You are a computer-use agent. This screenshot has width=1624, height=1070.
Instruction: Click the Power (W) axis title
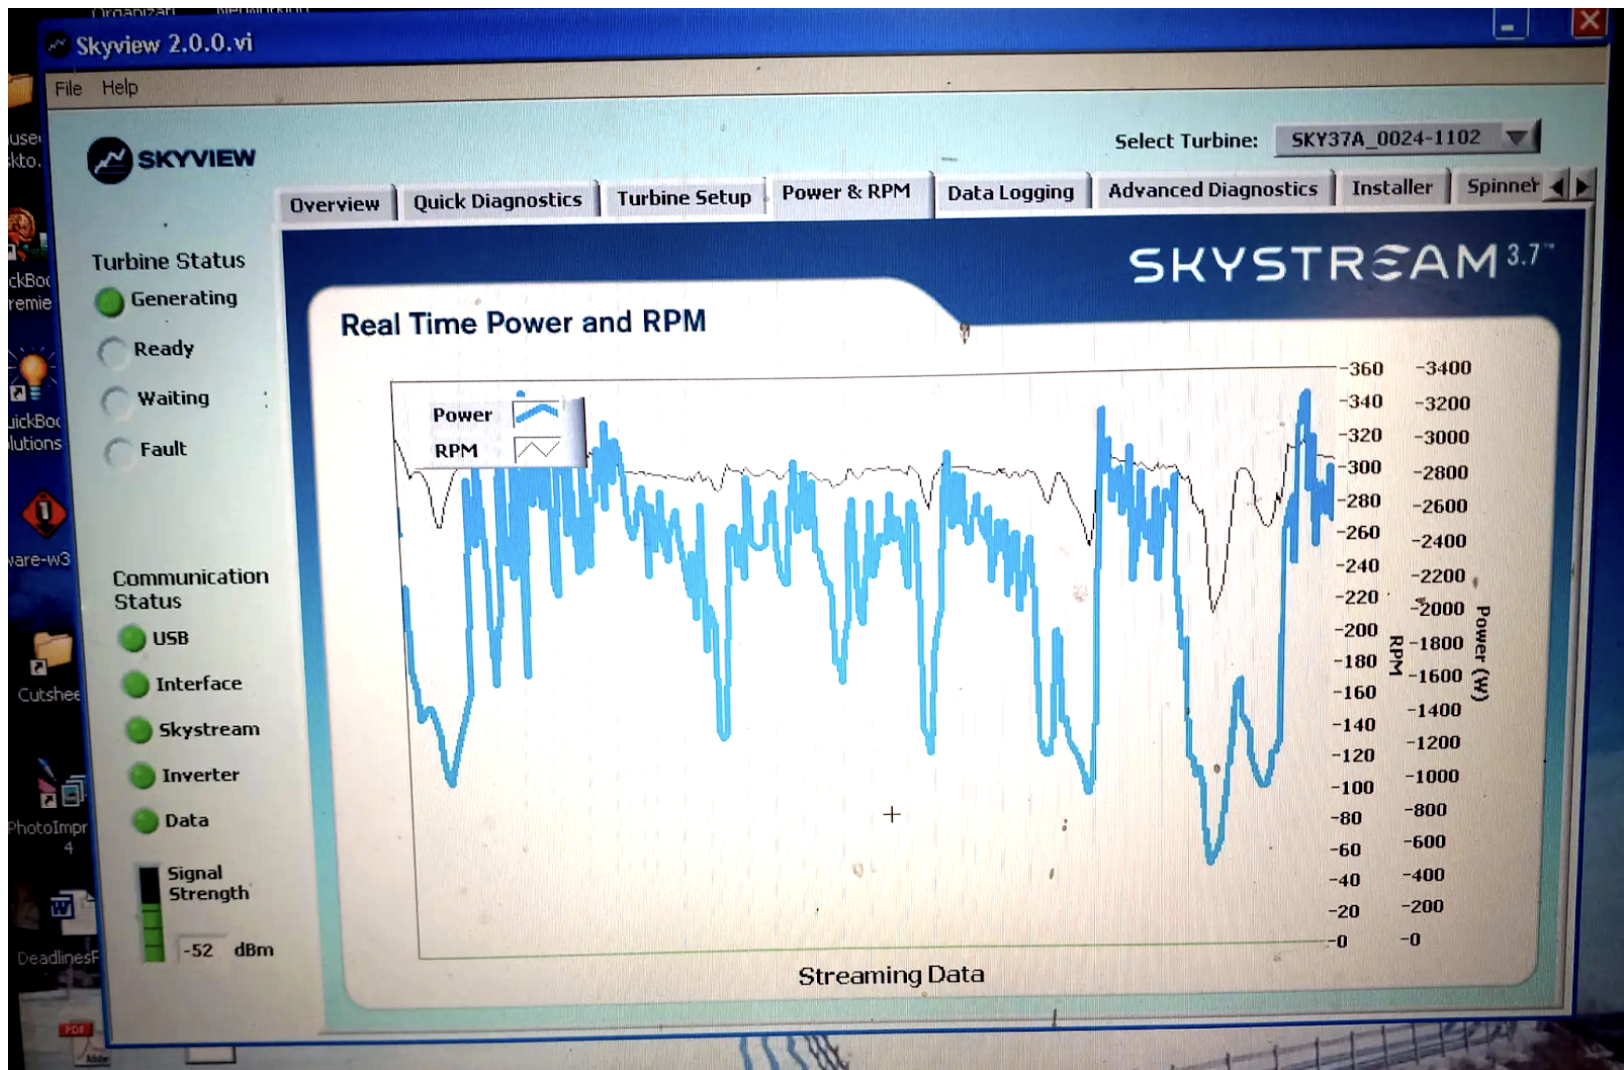(1481, 653)
